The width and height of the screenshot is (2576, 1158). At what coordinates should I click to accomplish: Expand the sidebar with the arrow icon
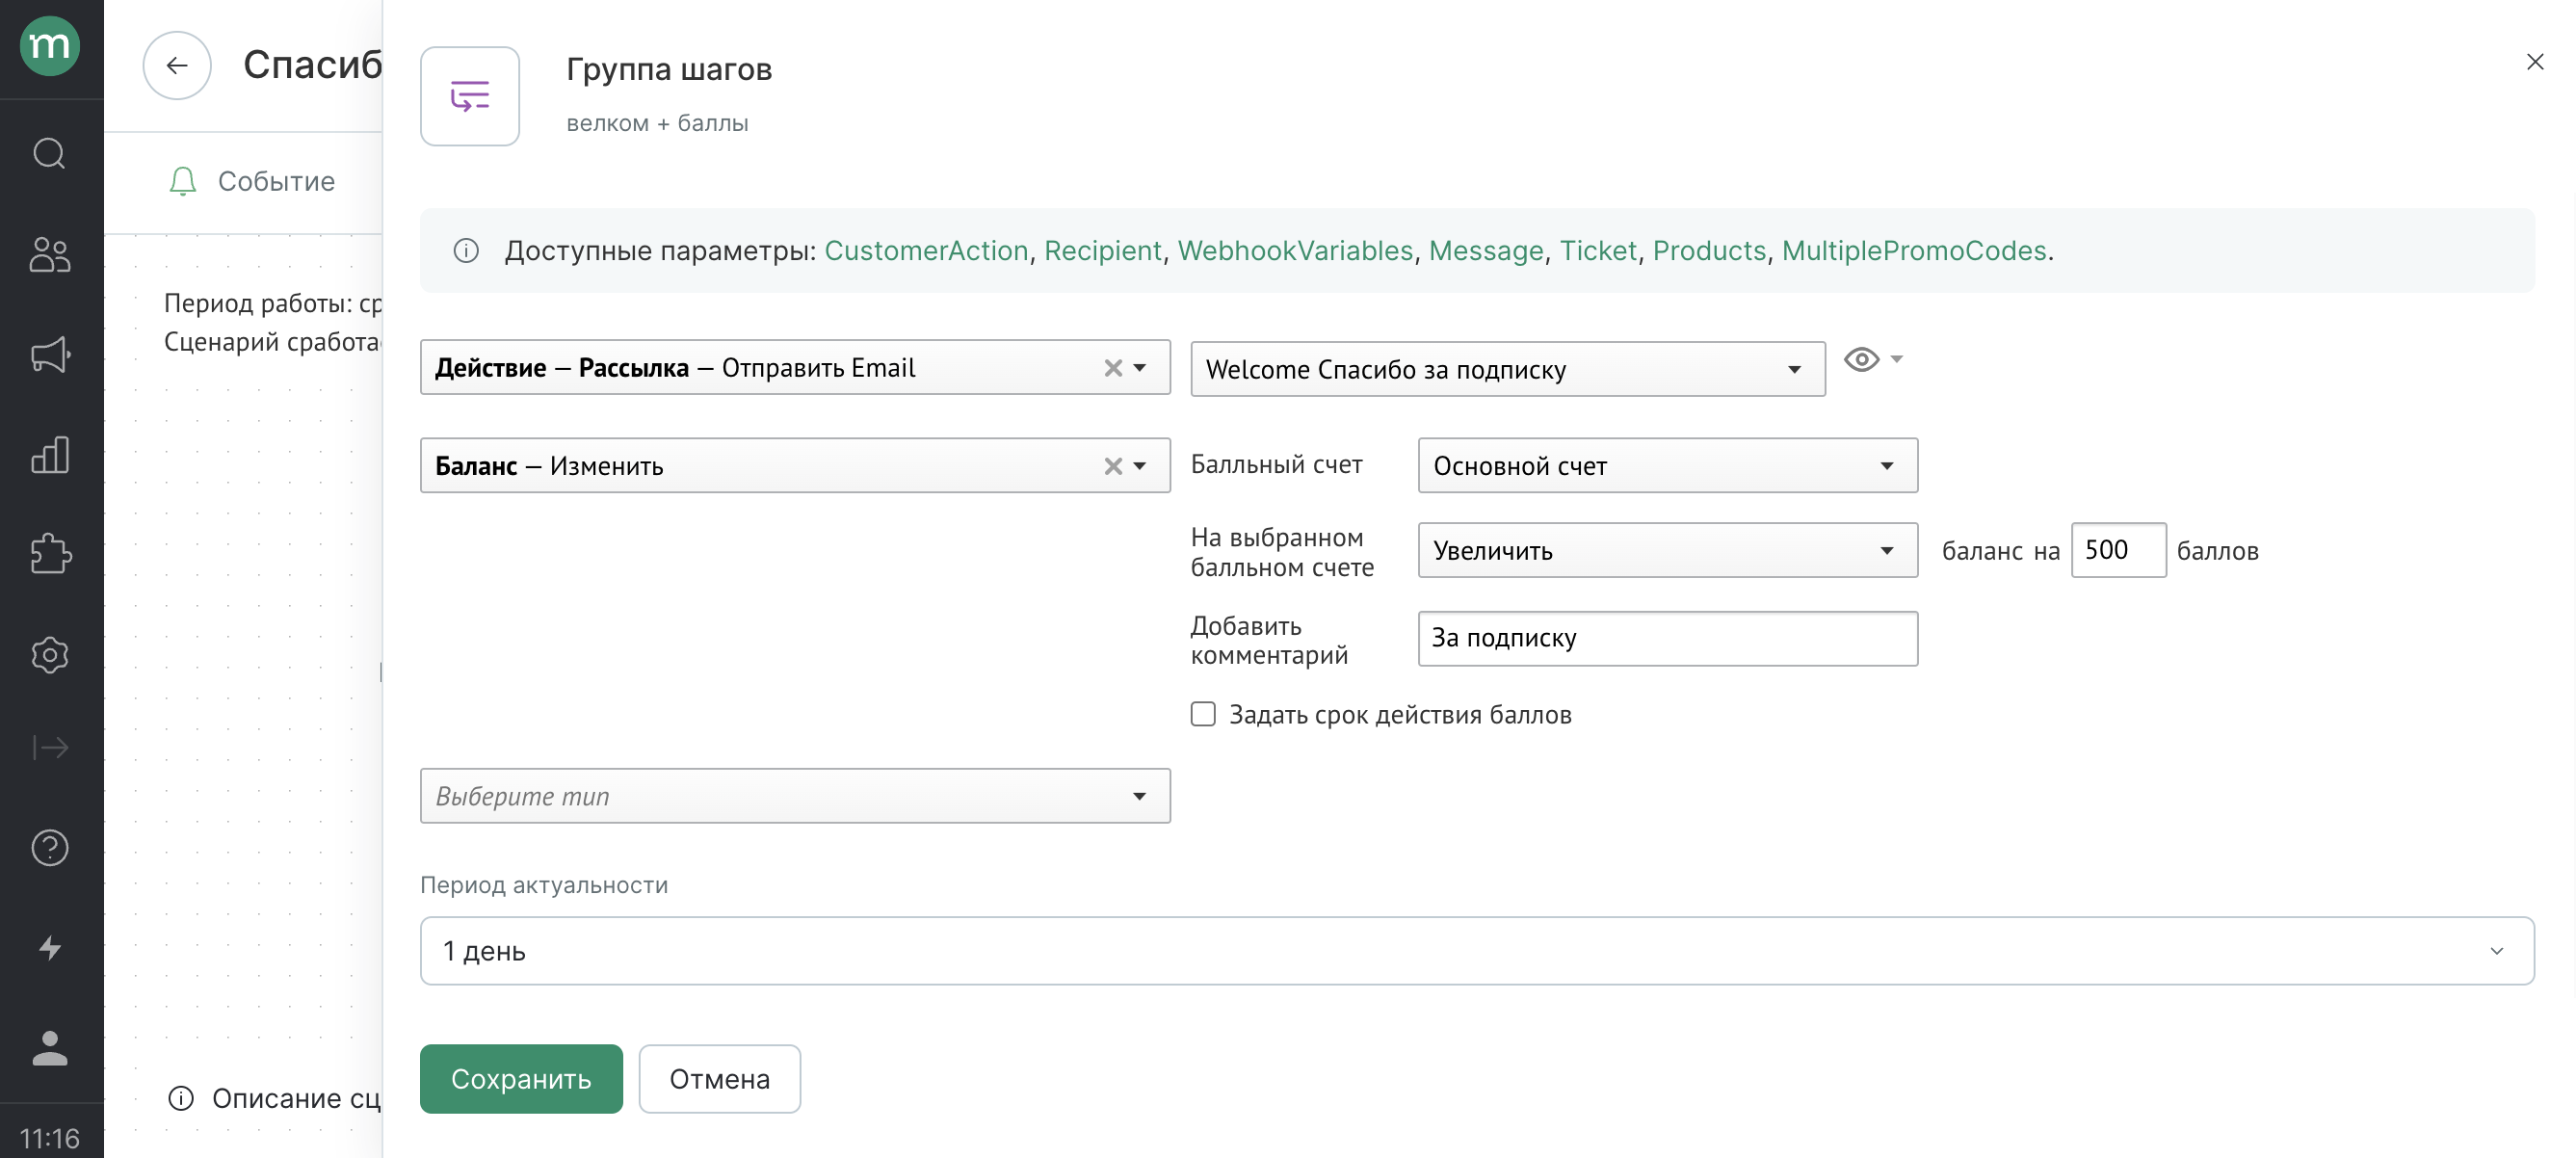click(50, 747)
